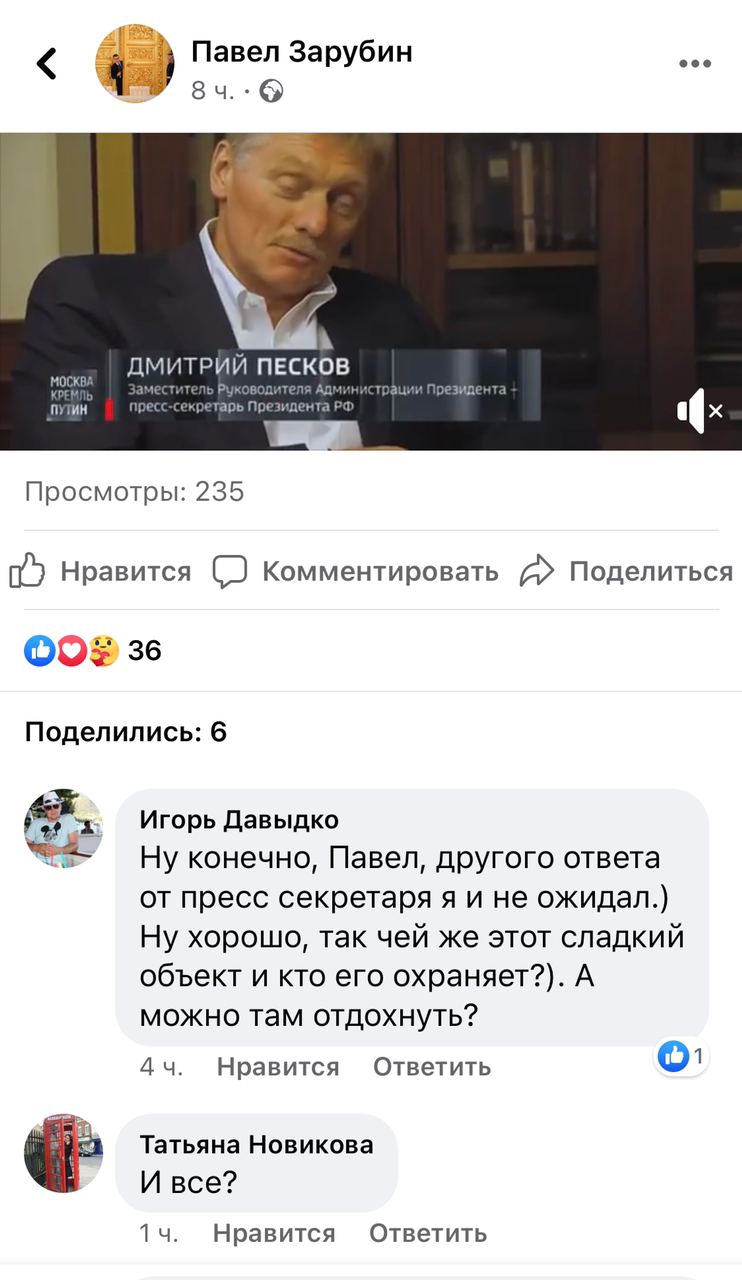Screen dimensions: 742x1280
Task: View the like reaction badge on Игорь's comment
Action: (683, 1056)
